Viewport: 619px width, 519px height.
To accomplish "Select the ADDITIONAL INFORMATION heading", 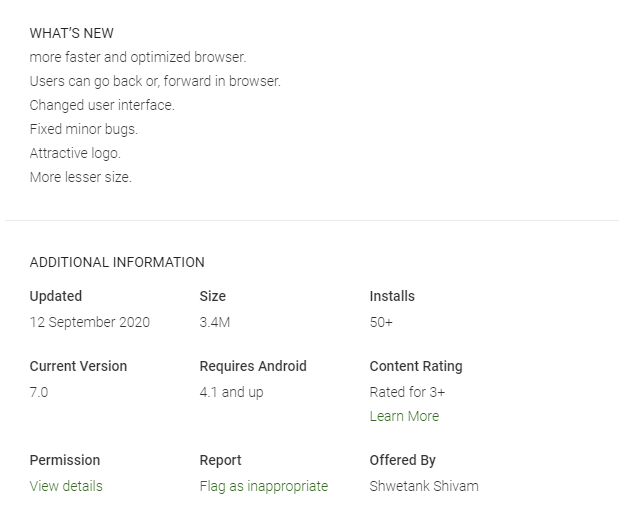I will coord(117,262).
